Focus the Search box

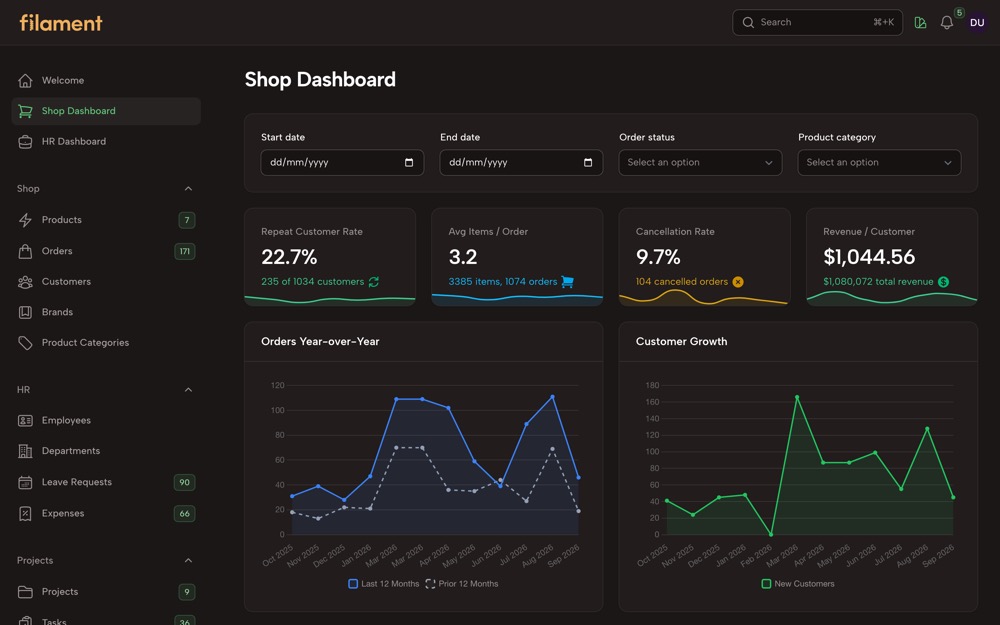pyautogui.click(x=818, y=22)
